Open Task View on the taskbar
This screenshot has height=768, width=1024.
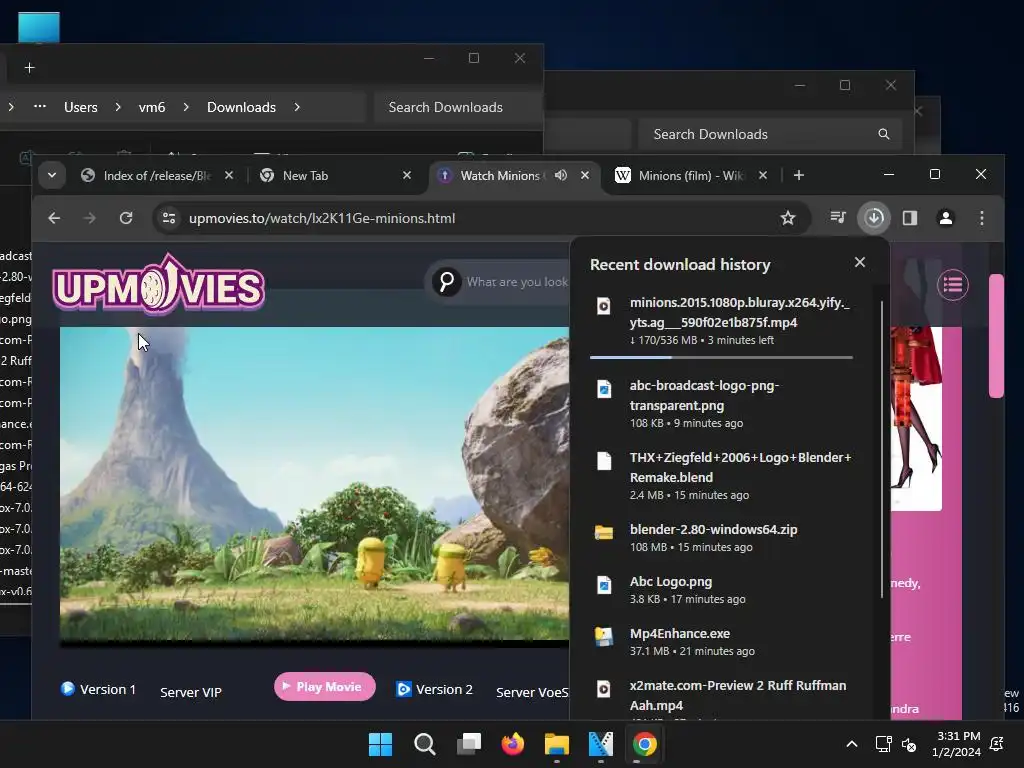click(469, 744)
